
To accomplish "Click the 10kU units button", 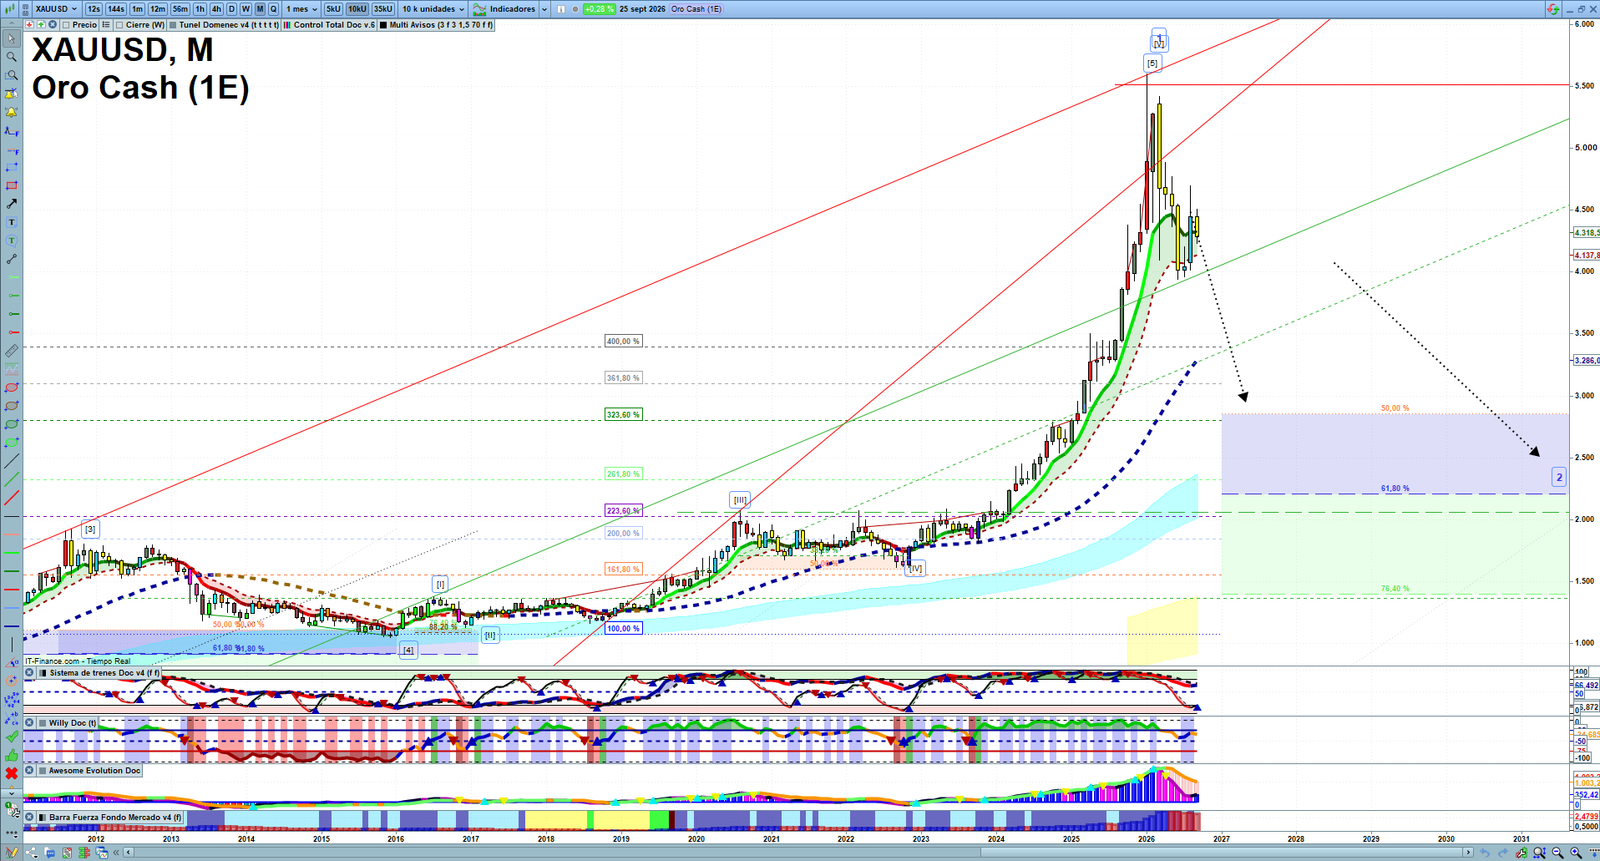I will coord(357,9).
